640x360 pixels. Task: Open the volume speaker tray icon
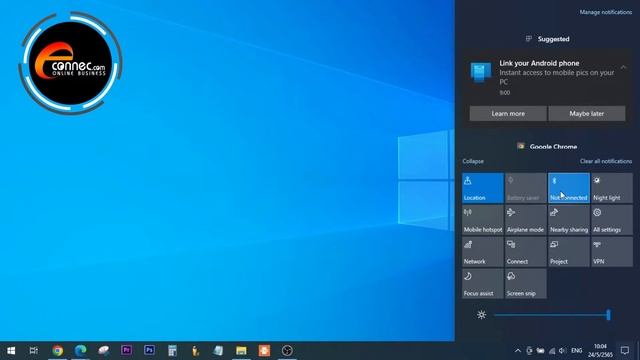click(562, 351)
